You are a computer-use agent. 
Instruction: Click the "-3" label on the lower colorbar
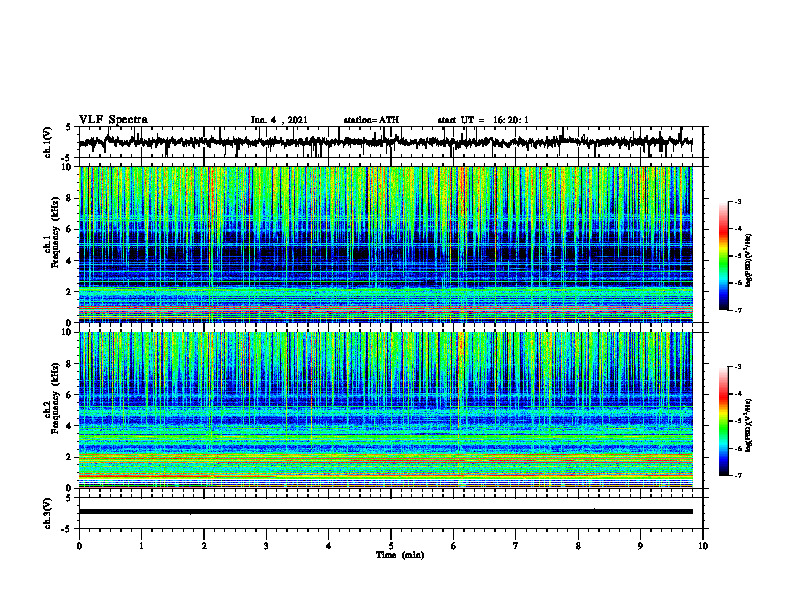click(x=737, y=367)
